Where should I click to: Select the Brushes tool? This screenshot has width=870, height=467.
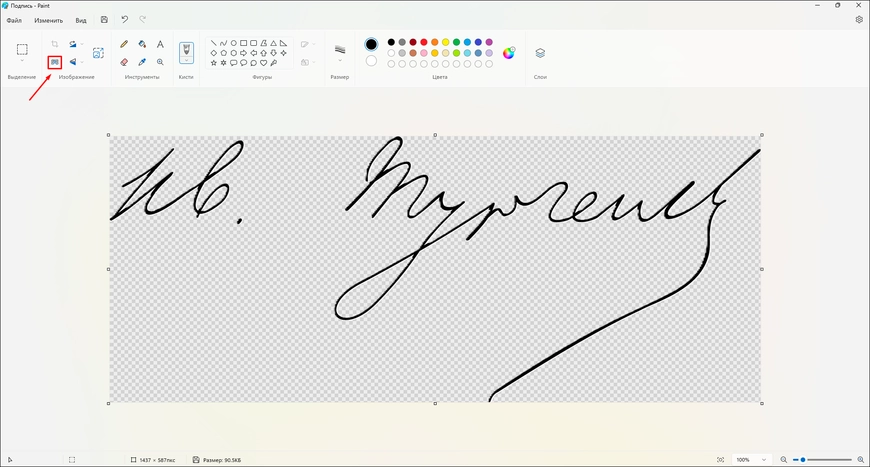186,50
